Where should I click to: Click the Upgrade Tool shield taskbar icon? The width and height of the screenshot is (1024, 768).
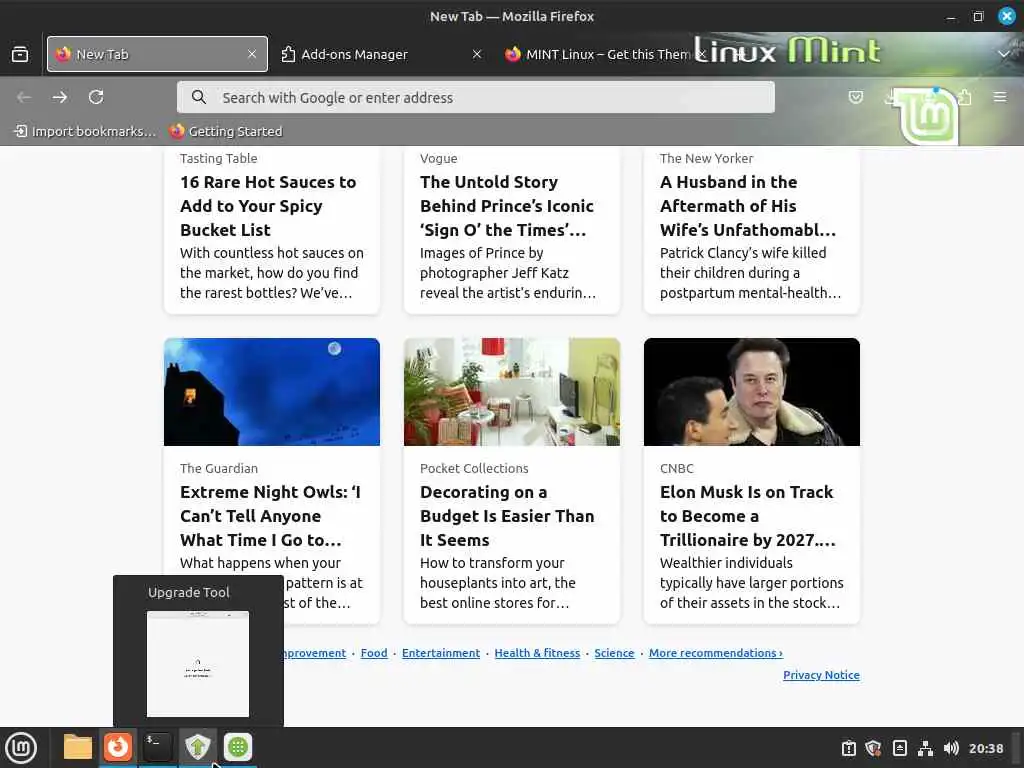[197, 747]
